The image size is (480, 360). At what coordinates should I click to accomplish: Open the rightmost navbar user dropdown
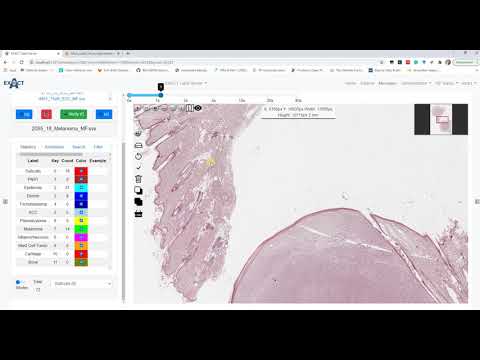click(x=469, y=83)
